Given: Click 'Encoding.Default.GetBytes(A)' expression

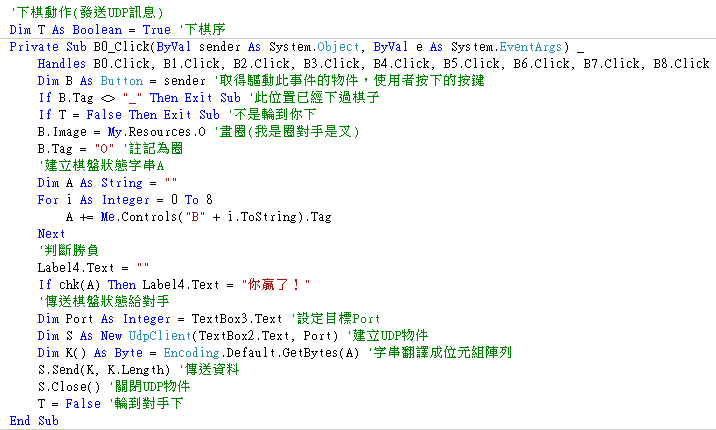Looking at the screenshot, I should [261, 353].
